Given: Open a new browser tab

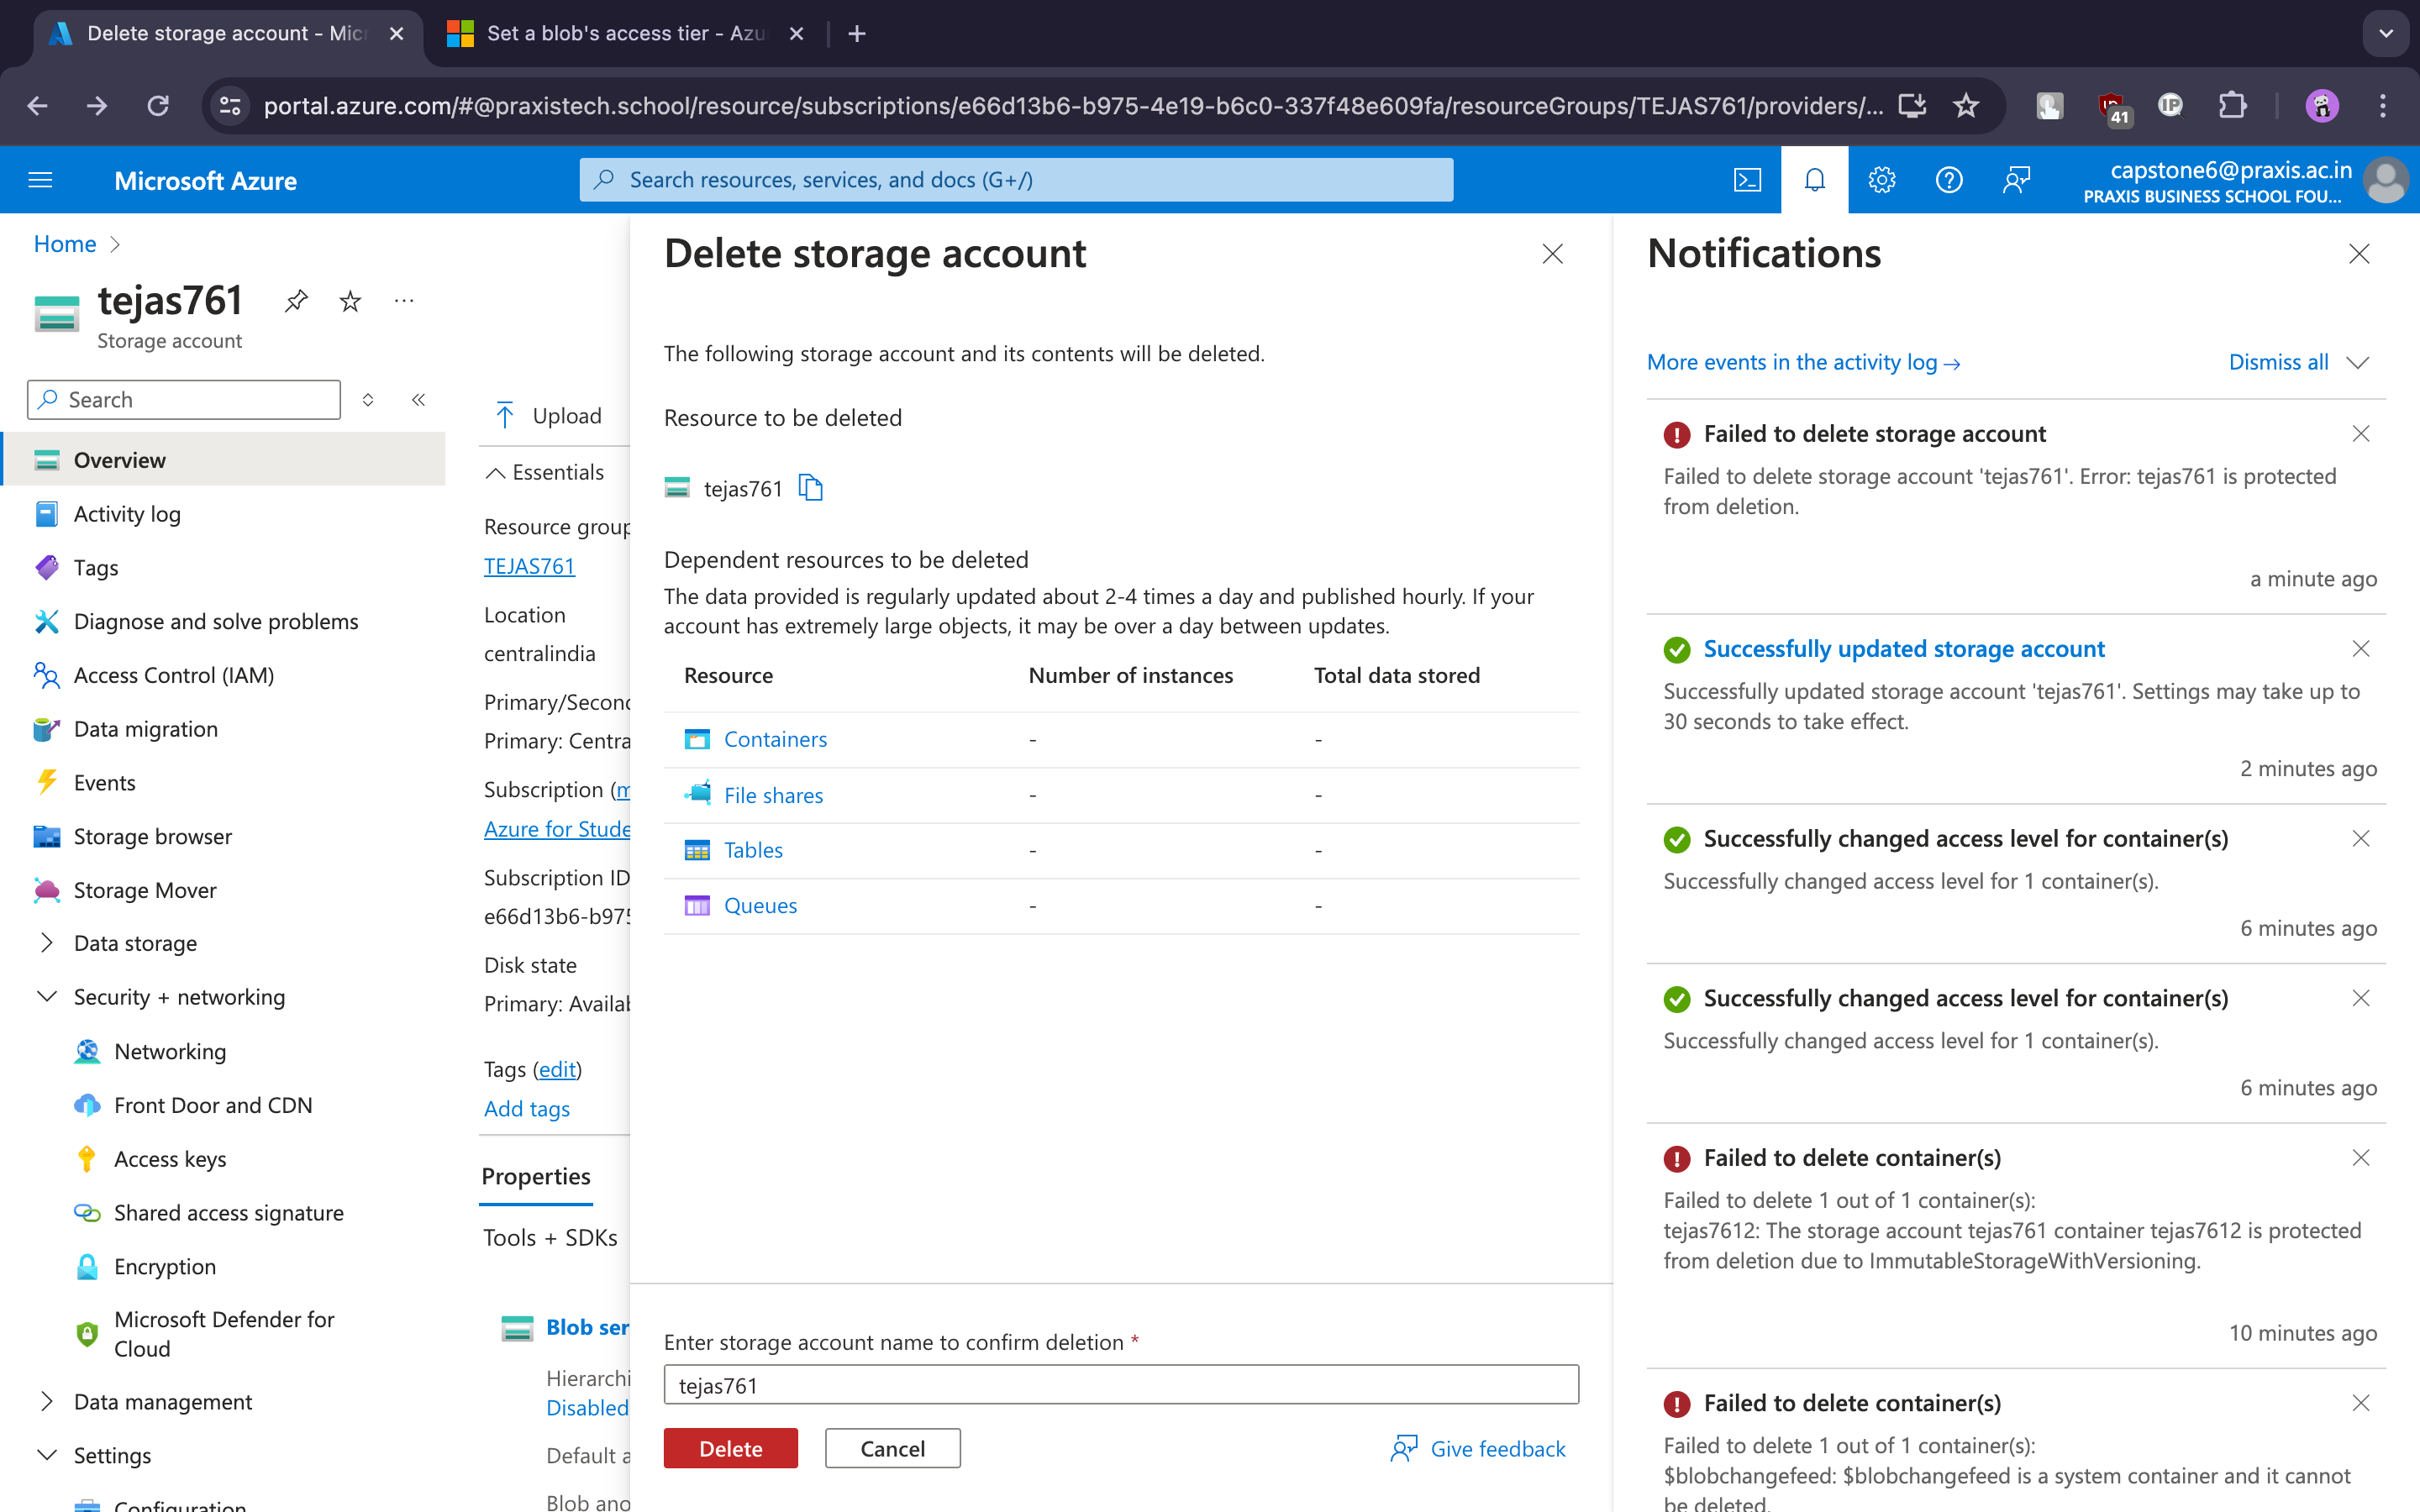Looking at the screenshot, I should pos(857,34).
